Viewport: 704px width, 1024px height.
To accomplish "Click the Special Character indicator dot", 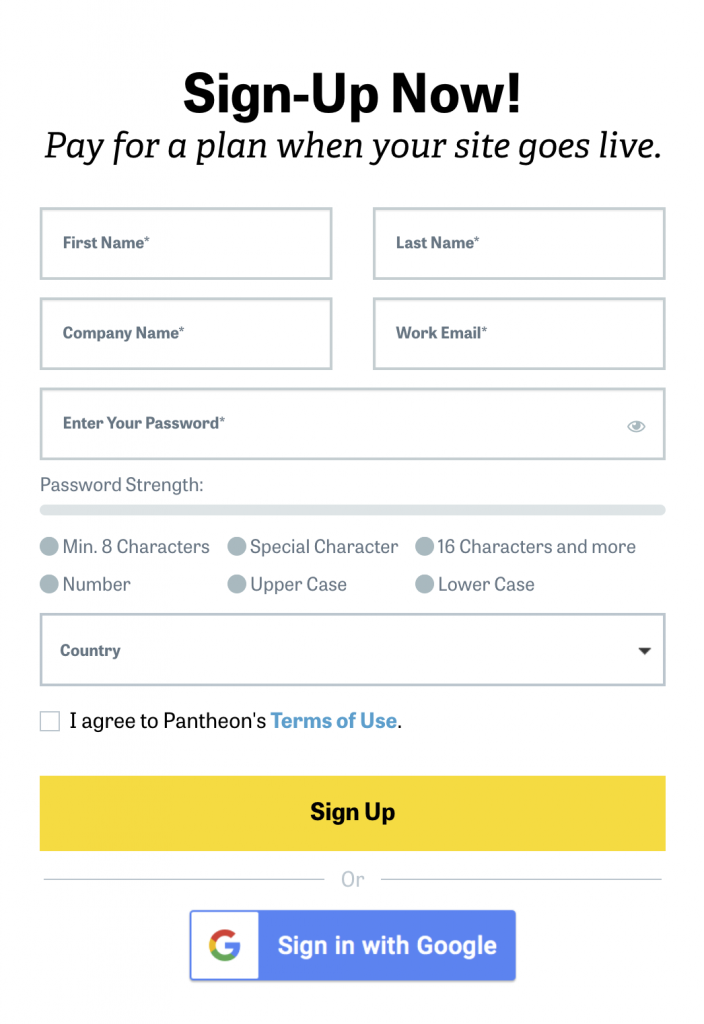I will (x=237, y=546).
